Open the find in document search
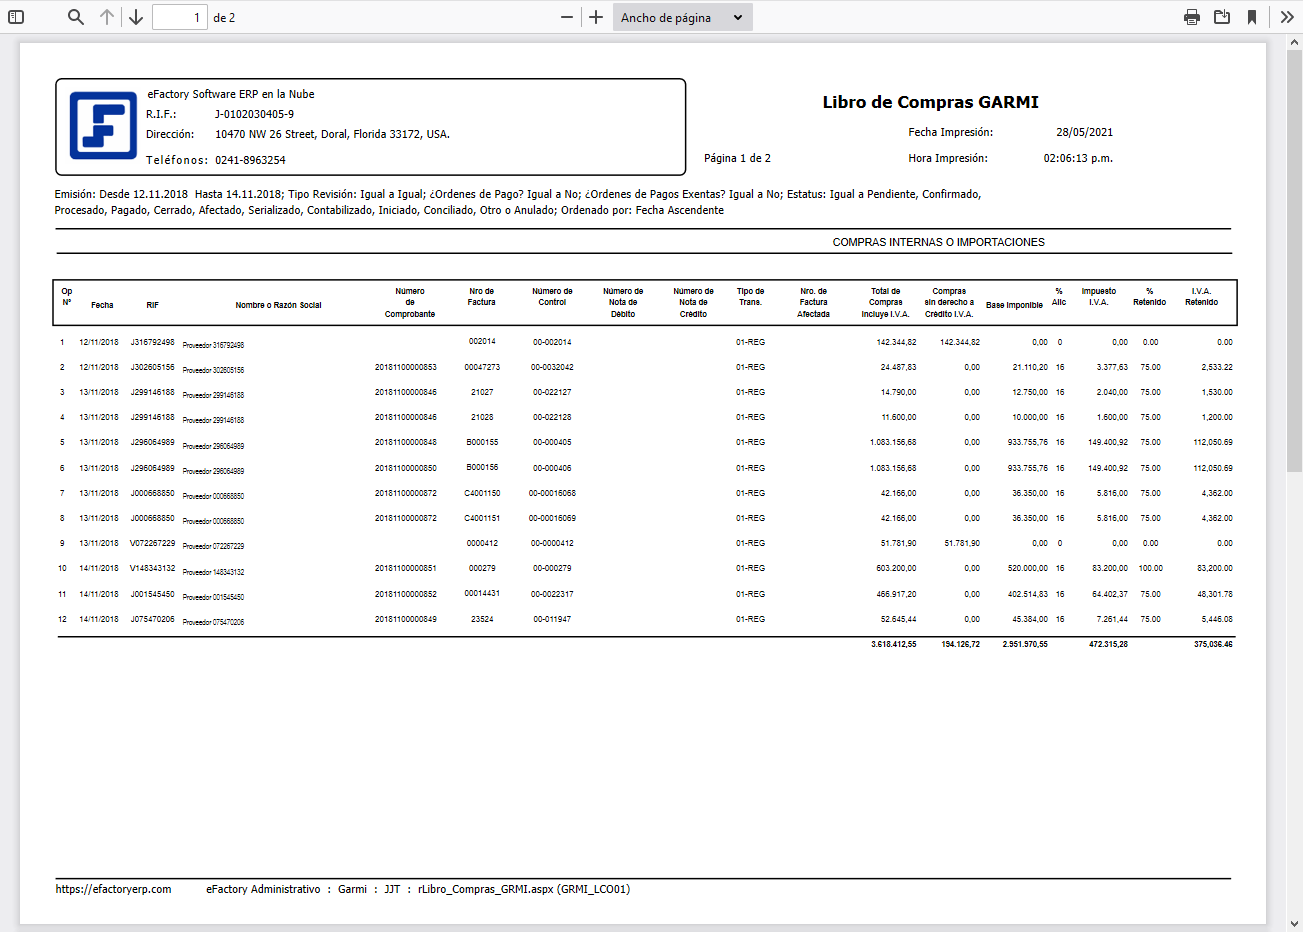The image size is (1303, 932). click(76, 17)
